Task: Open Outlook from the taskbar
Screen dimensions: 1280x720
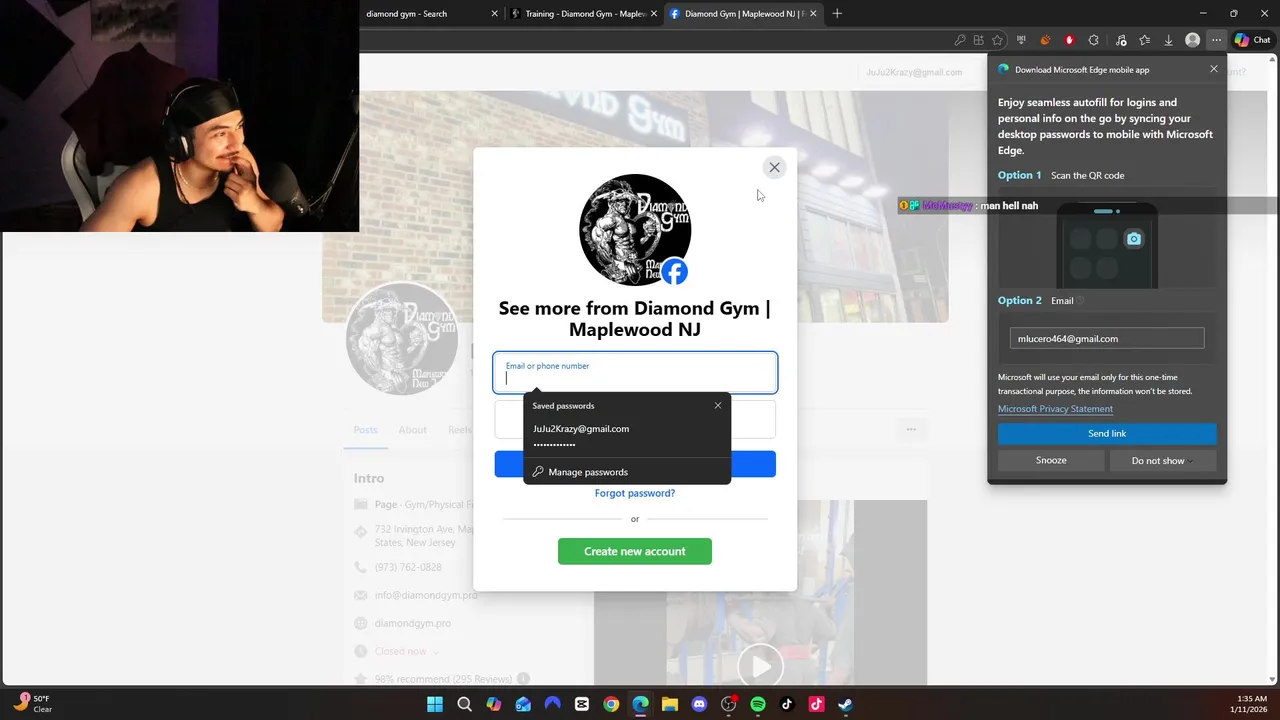Action: tap(523, 704)
